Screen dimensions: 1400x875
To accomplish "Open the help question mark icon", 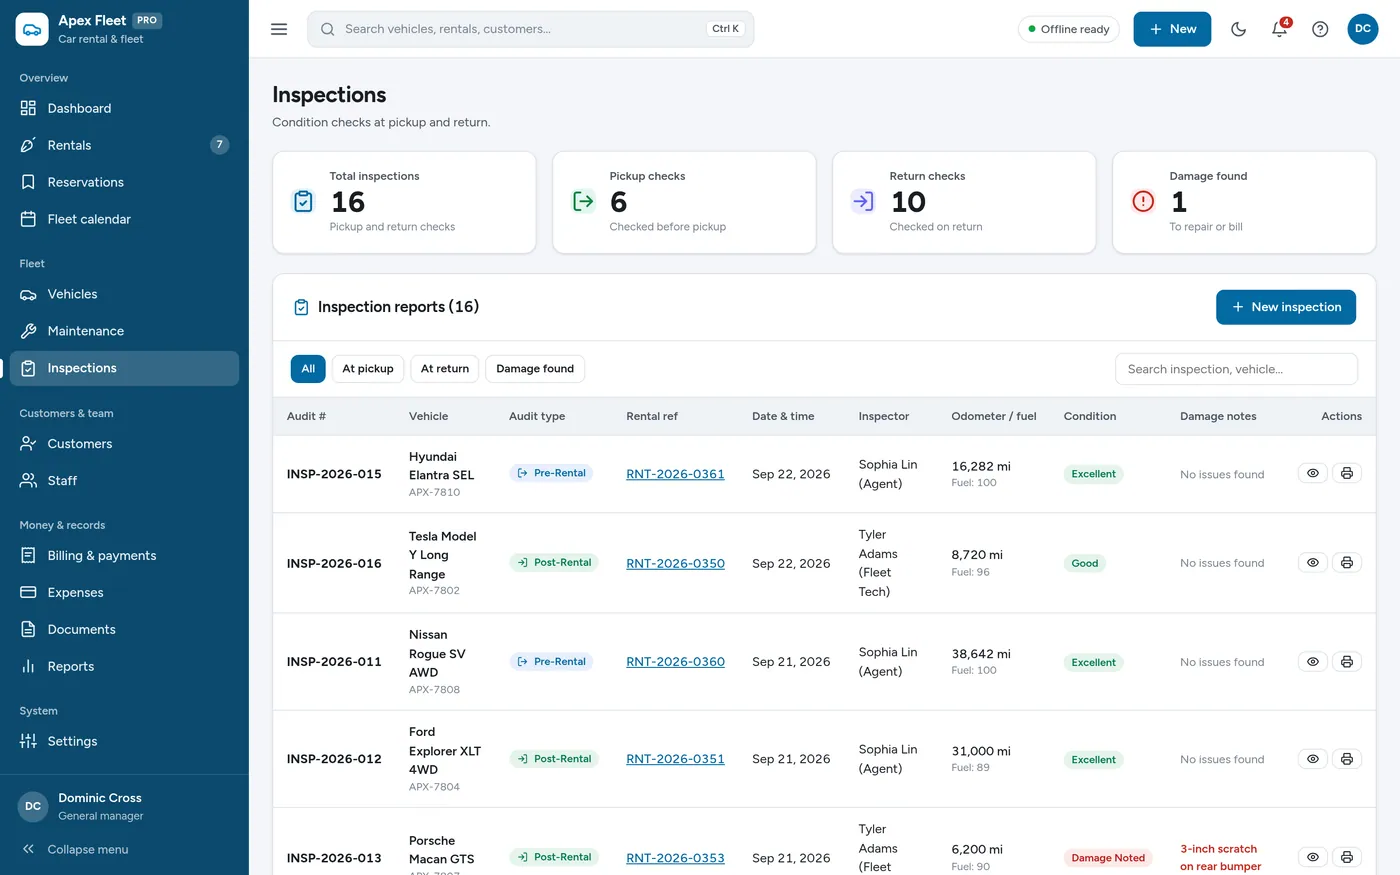I will (x=1320, y=29).
